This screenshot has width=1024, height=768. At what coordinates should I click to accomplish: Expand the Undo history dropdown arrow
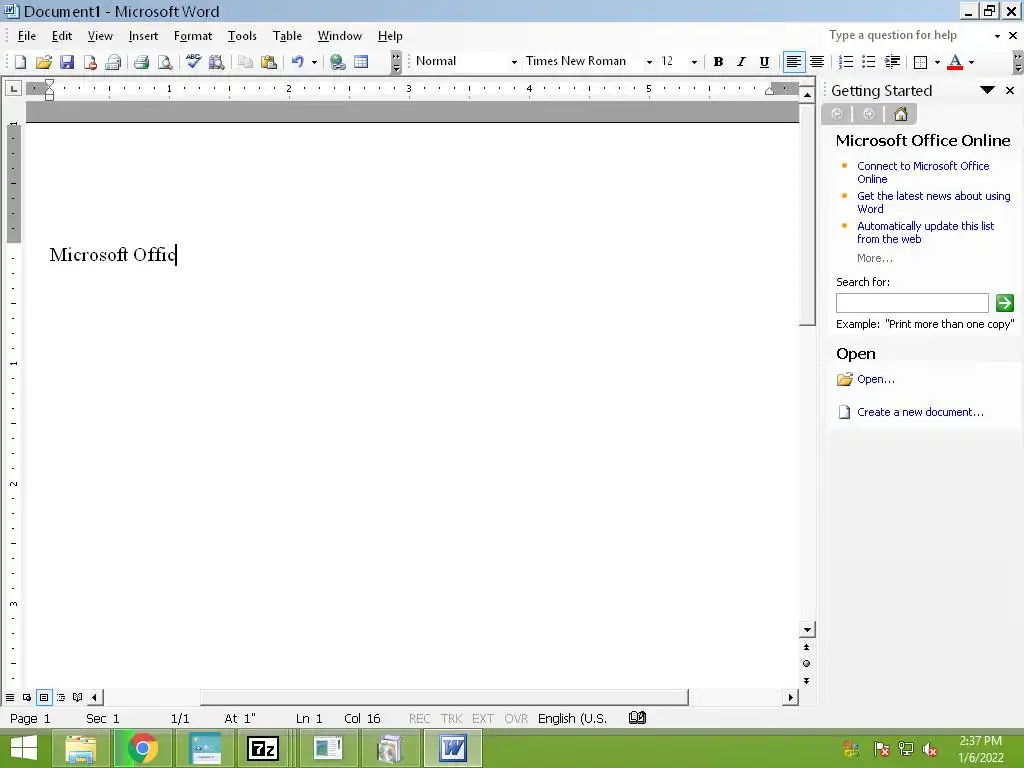[x=314, y=62]
